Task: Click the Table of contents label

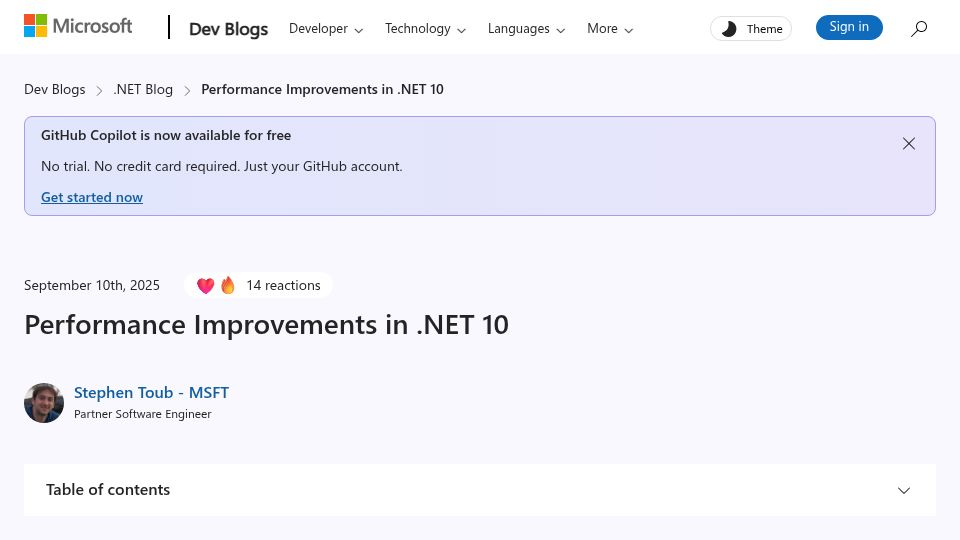Action: point(108,490)
